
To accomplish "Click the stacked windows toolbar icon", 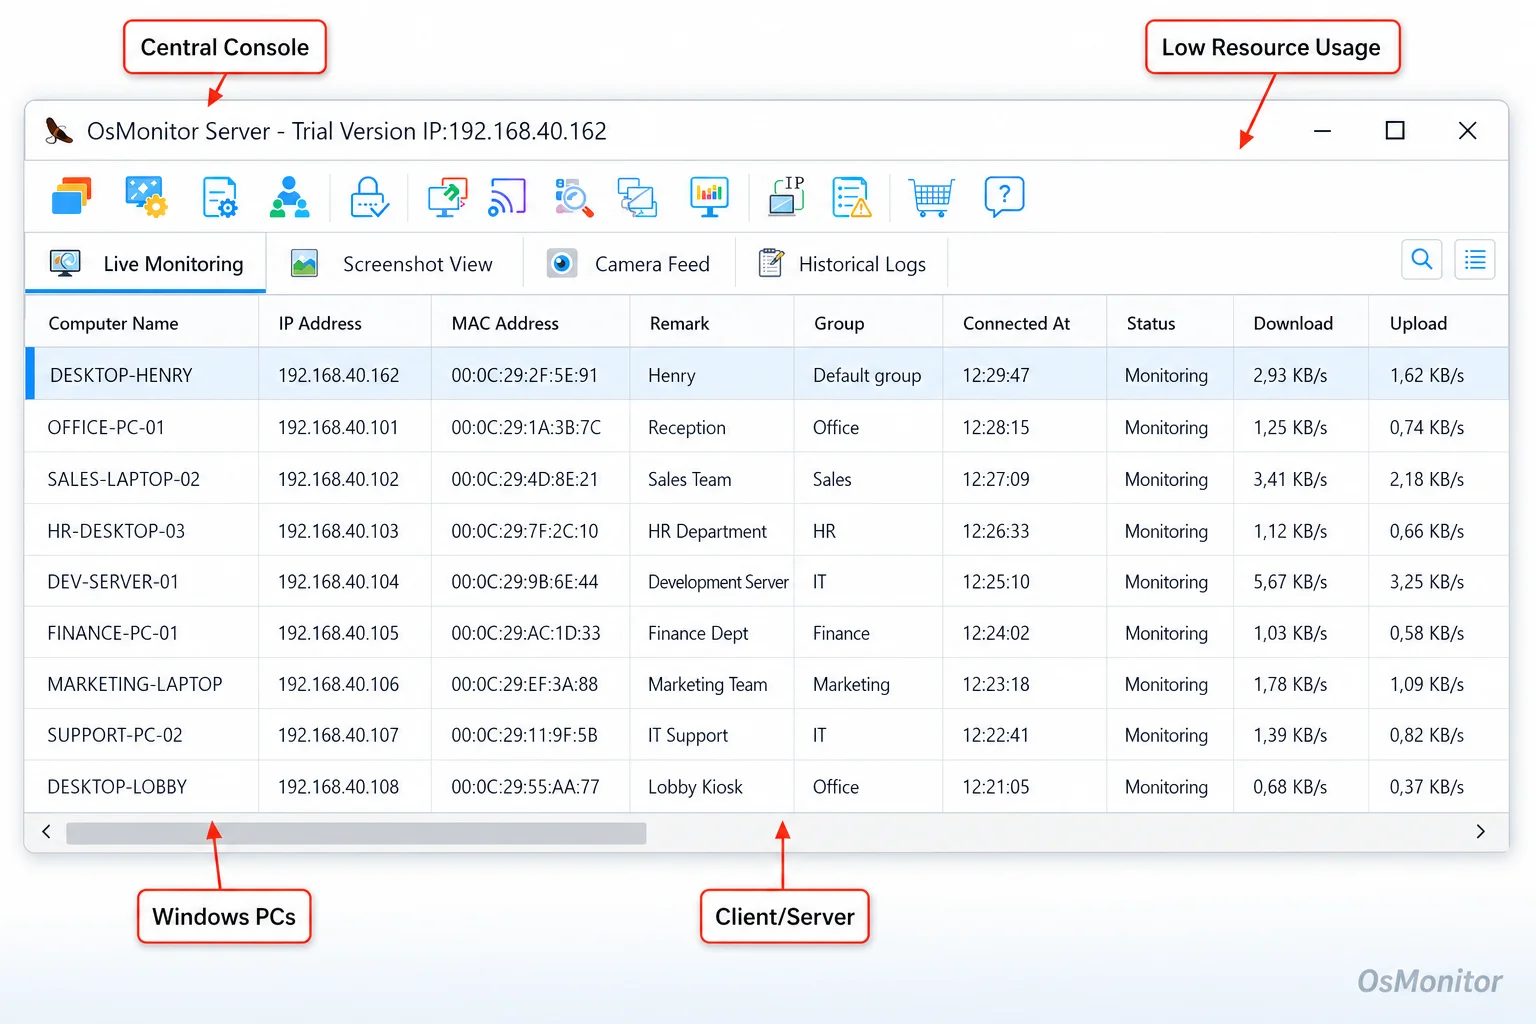I will (x=71, y=196).
